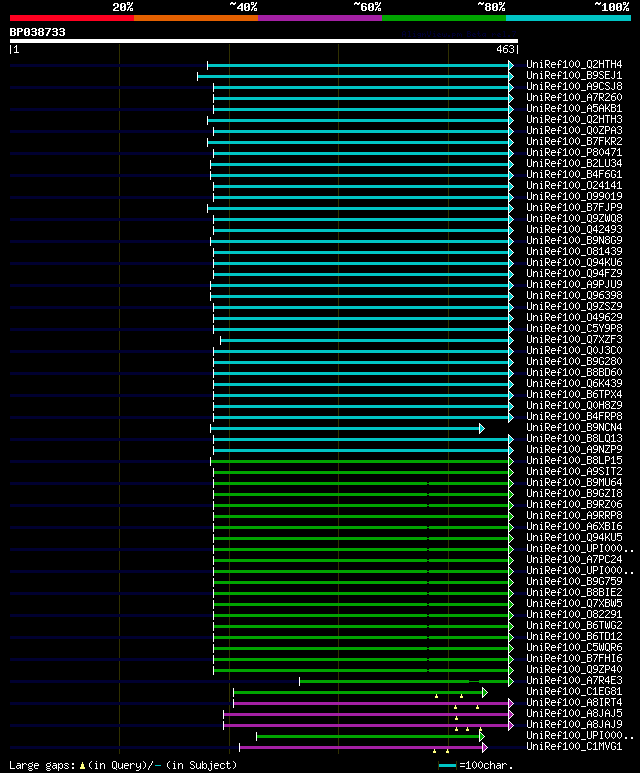Open hit UniRef100_B9SEJ1
Screen dimensions: 640x773
(x=574, y=75)
